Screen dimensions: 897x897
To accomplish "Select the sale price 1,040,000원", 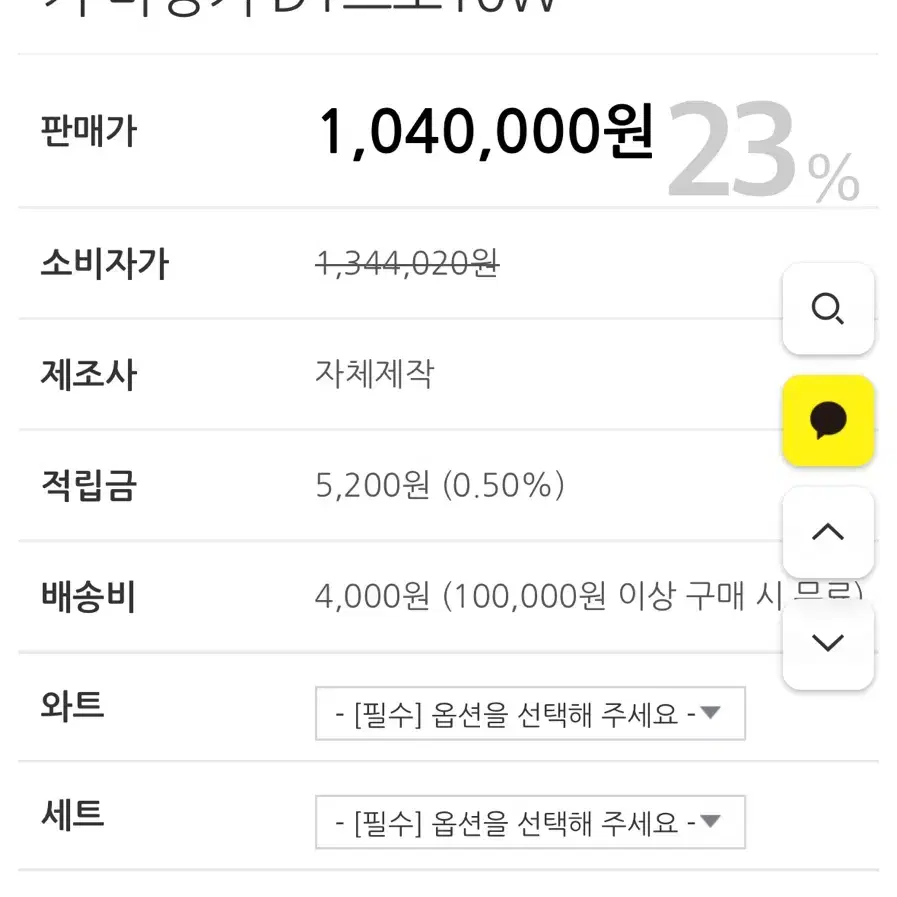I will coord(486,132).
